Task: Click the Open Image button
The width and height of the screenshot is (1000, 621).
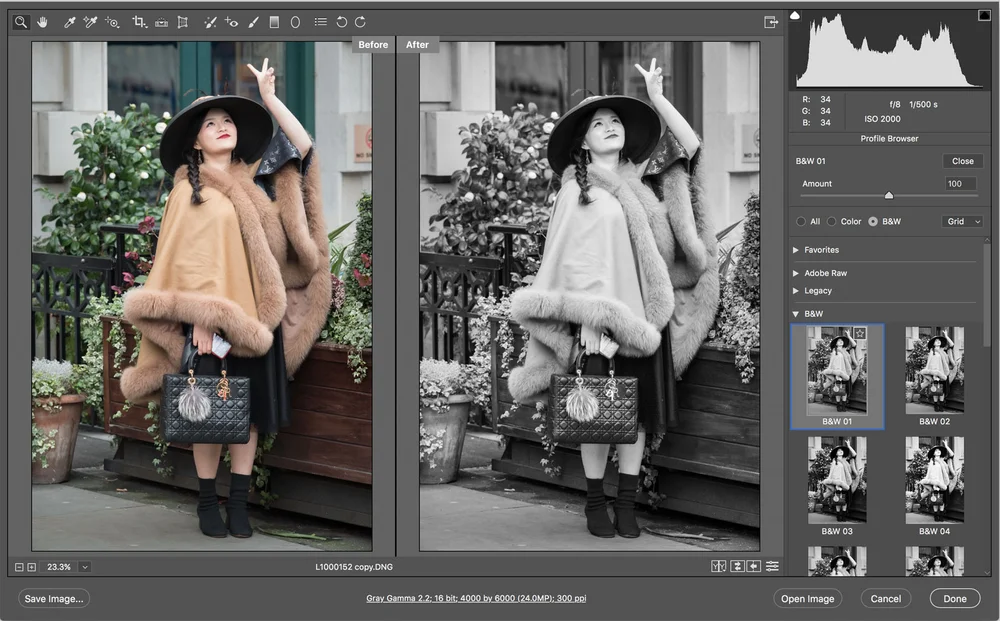Action: tap(807, 599)
